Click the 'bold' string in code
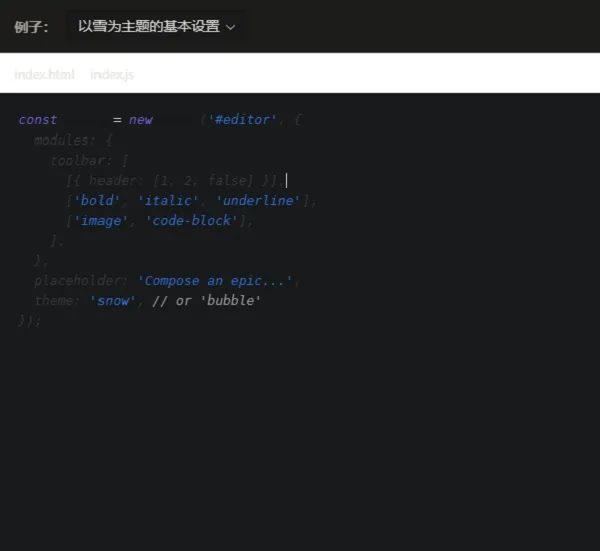600x551 pixels. coord(97,201)
